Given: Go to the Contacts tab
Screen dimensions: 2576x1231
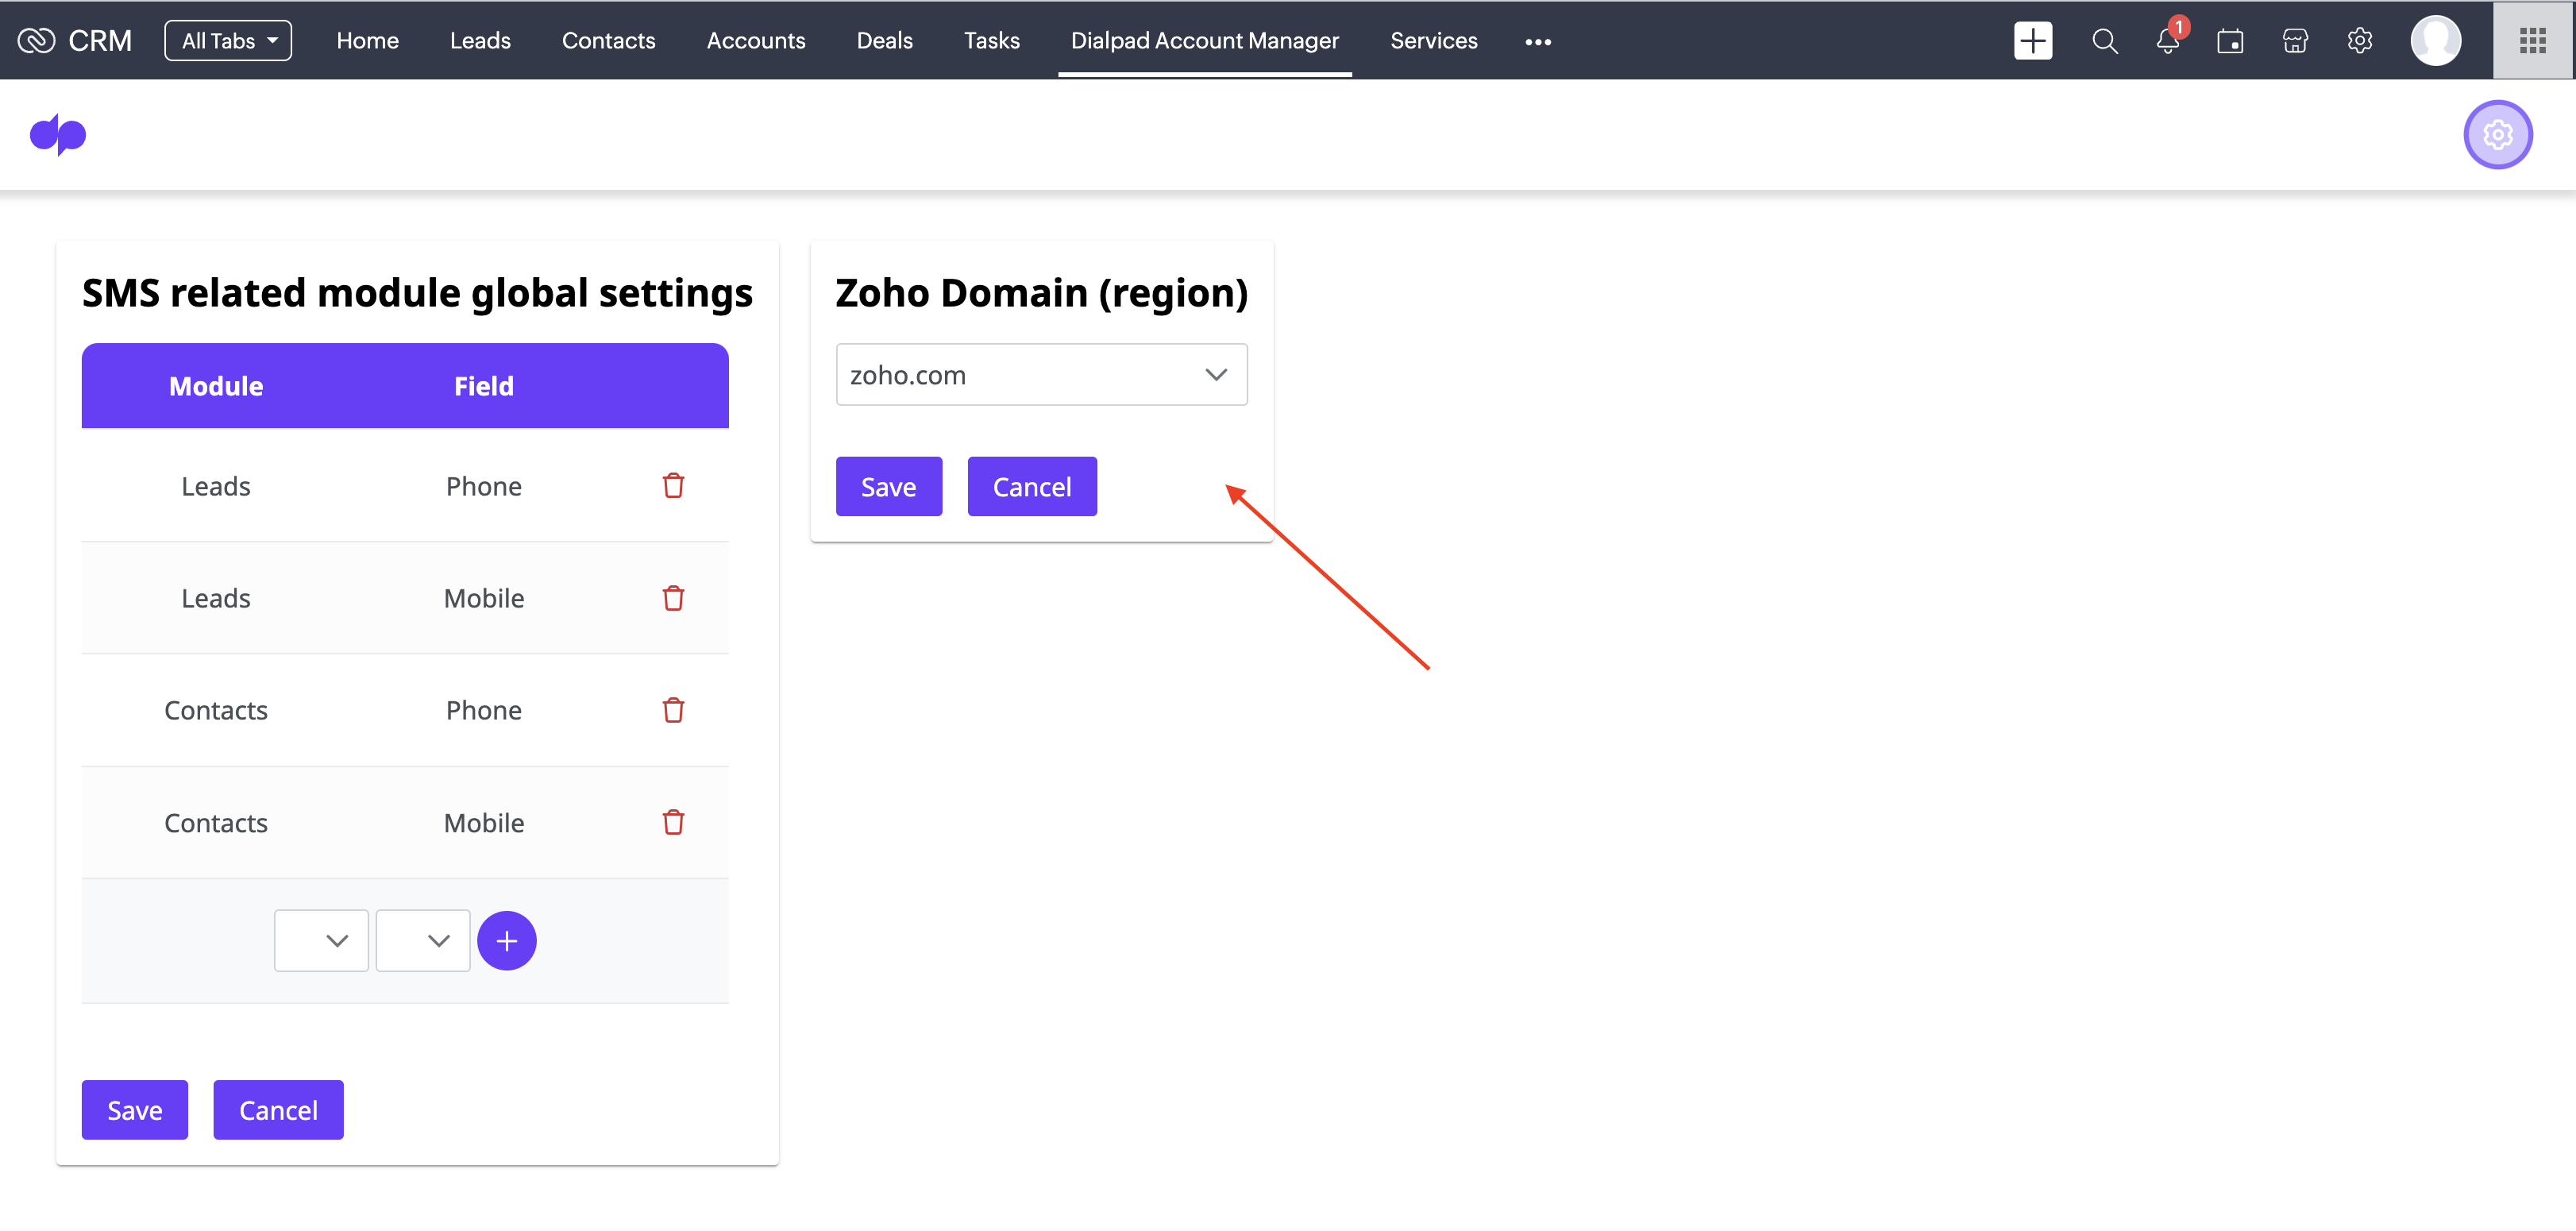Looking at the screenshot, I should point(608,41).
